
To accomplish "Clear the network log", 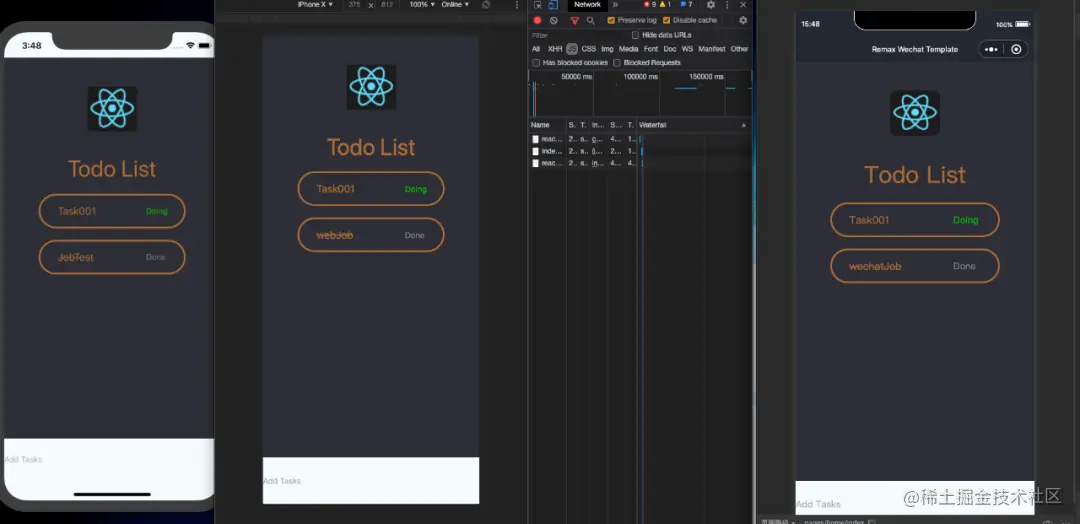I will coord(554,21).
